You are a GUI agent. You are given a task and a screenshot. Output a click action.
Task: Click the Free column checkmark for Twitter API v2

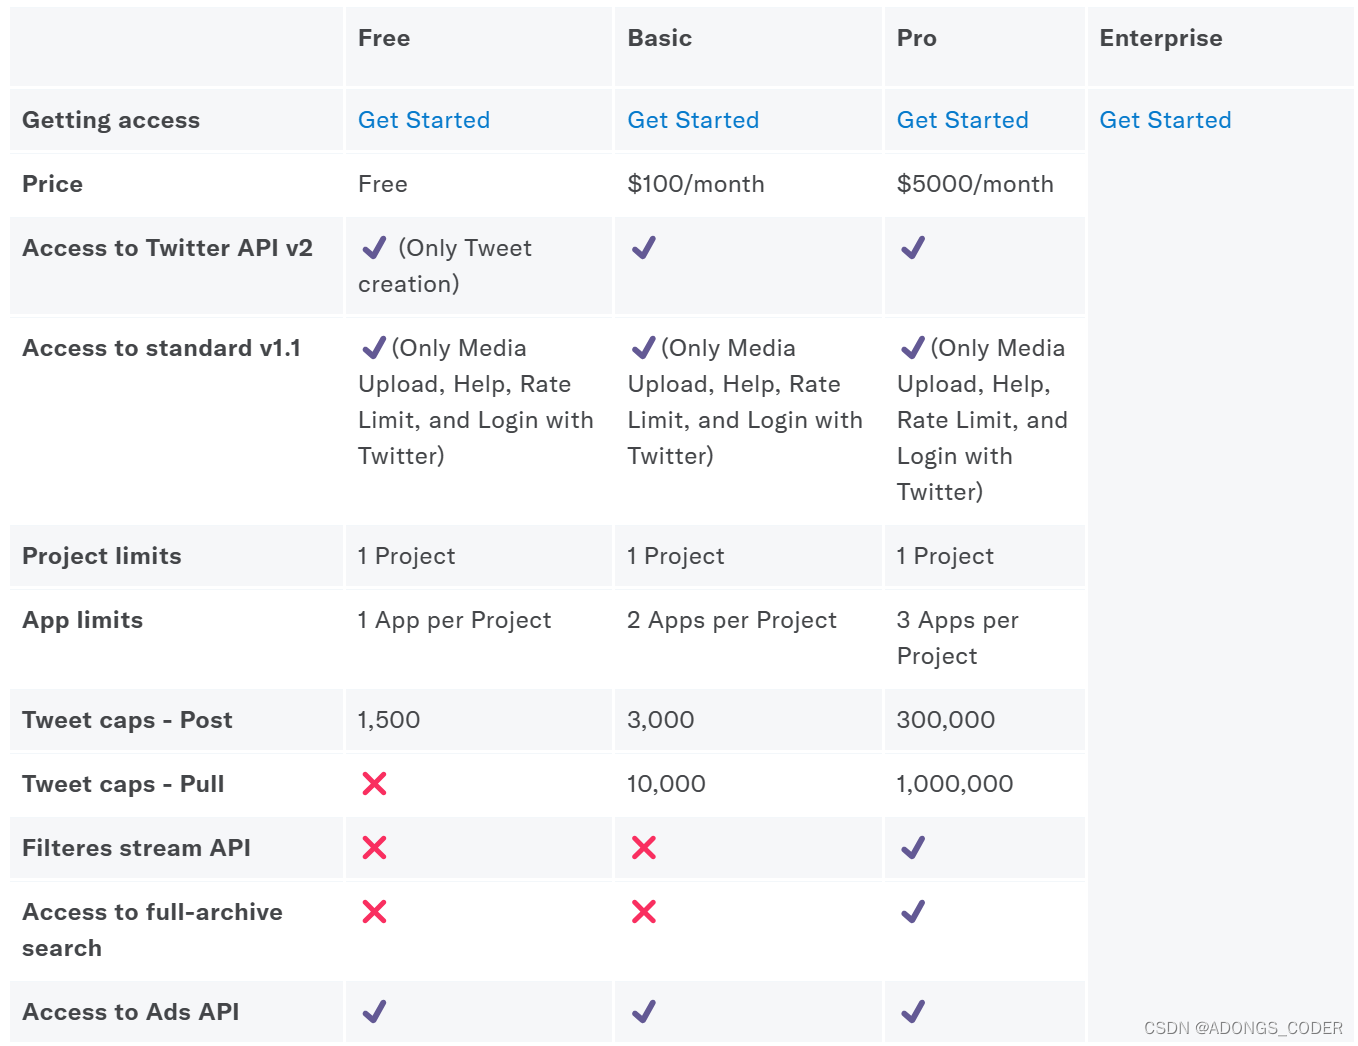tap(374, 248)
